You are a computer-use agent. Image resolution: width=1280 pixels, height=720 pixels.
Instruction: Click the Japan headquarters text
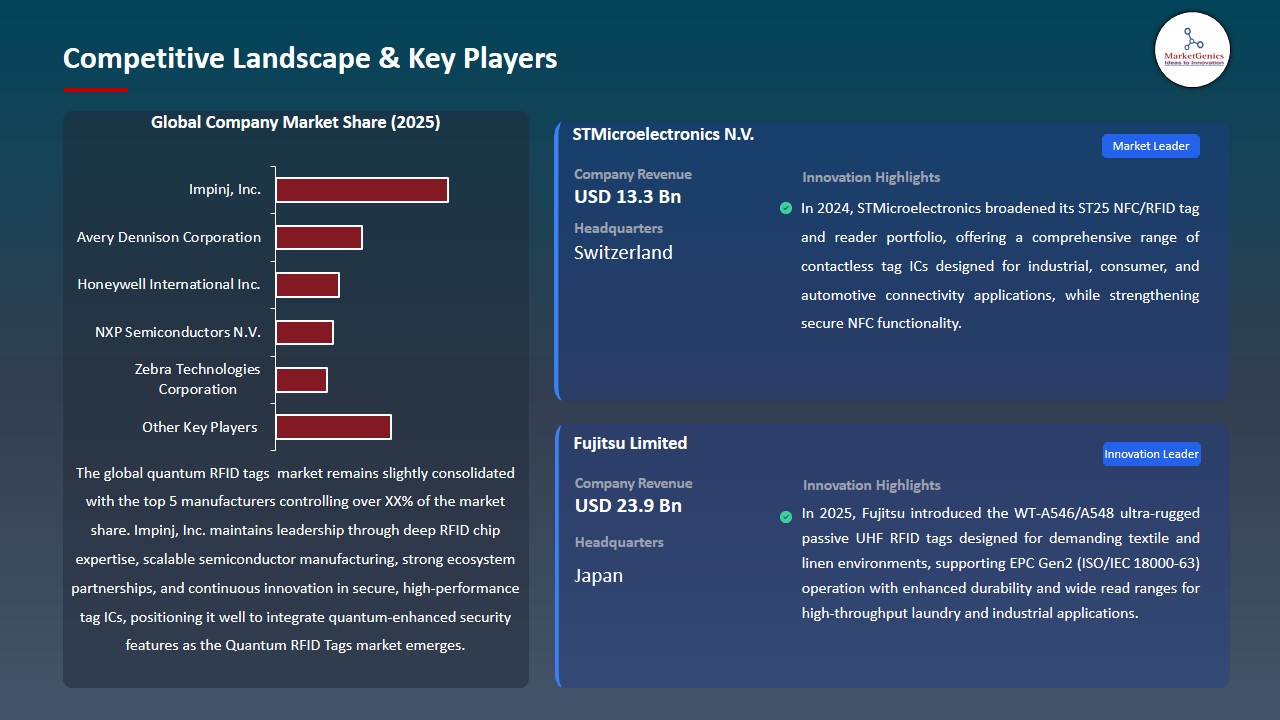598,576
